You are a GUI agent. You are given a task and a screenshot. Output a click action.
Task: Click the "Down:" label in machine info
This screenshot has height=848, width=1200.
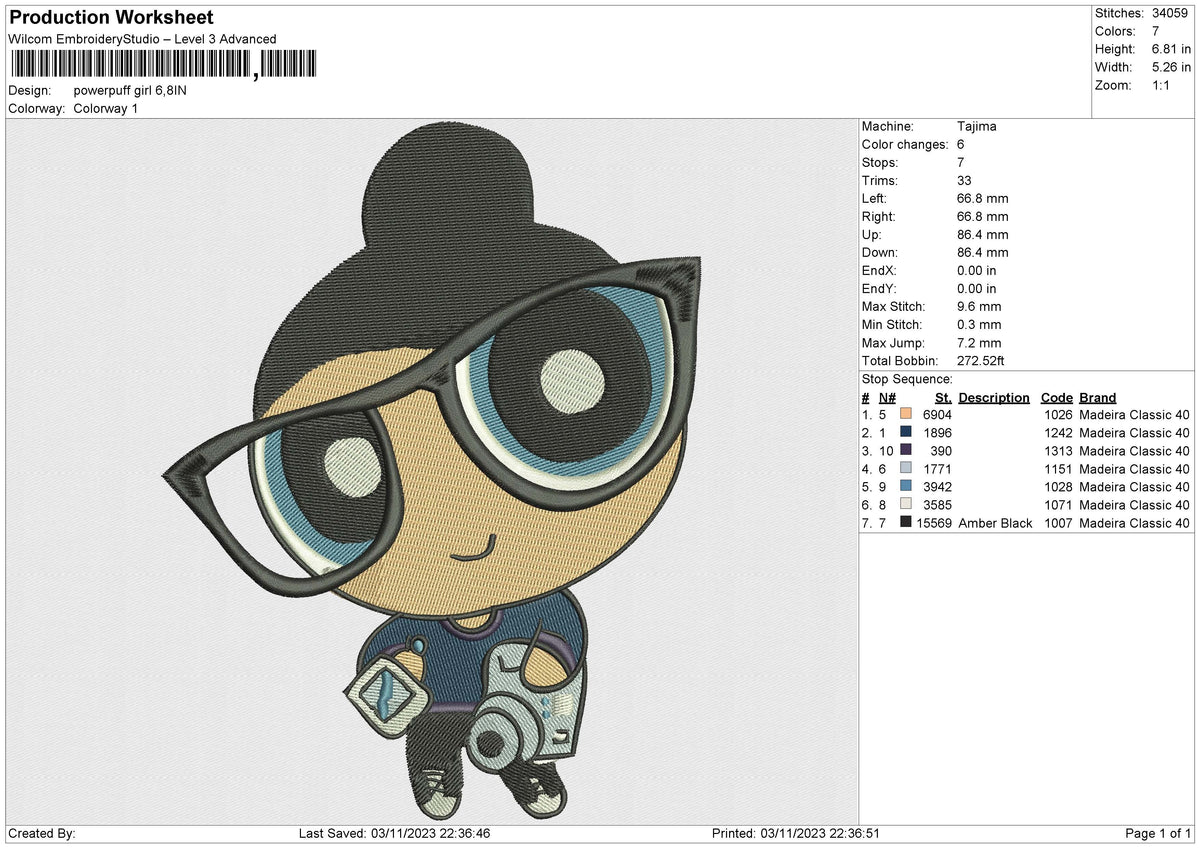click(x=880, y=253)
